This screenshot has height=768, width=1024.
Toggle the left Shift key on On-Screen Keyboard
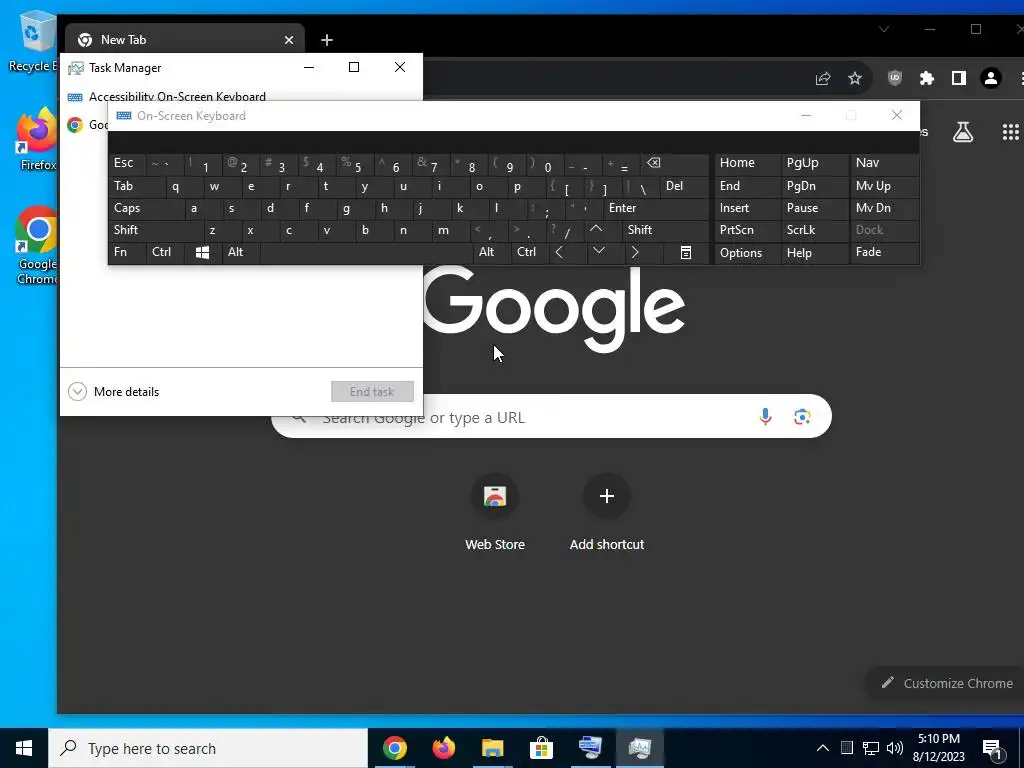point(155,230)
